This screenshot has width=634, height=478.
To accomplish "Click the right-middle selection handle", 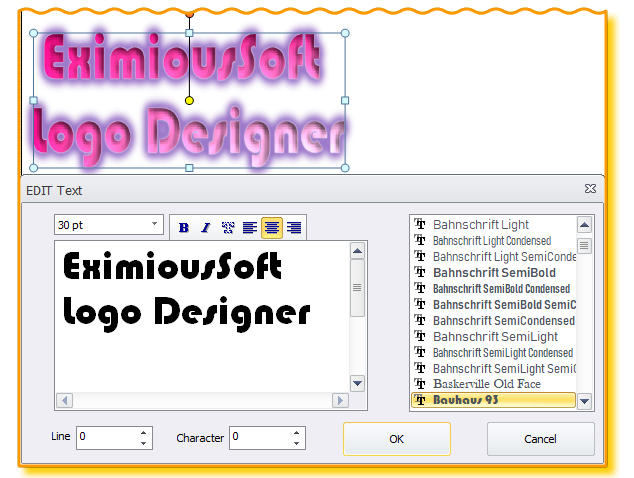I will (x=345, y=100).
